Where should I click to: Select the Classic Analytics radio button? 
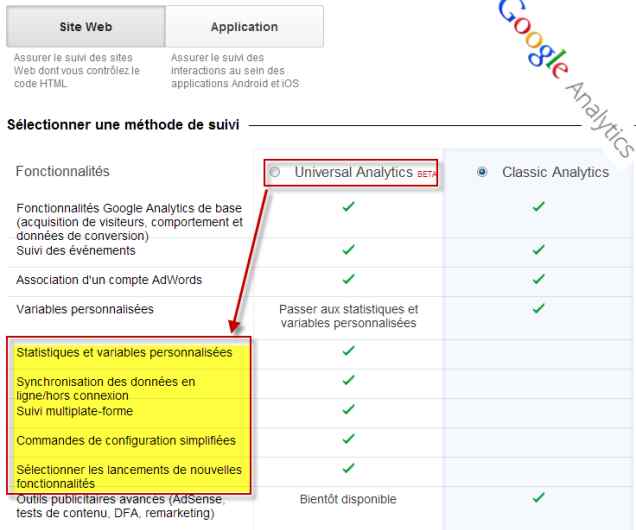[x=482, y=172]
